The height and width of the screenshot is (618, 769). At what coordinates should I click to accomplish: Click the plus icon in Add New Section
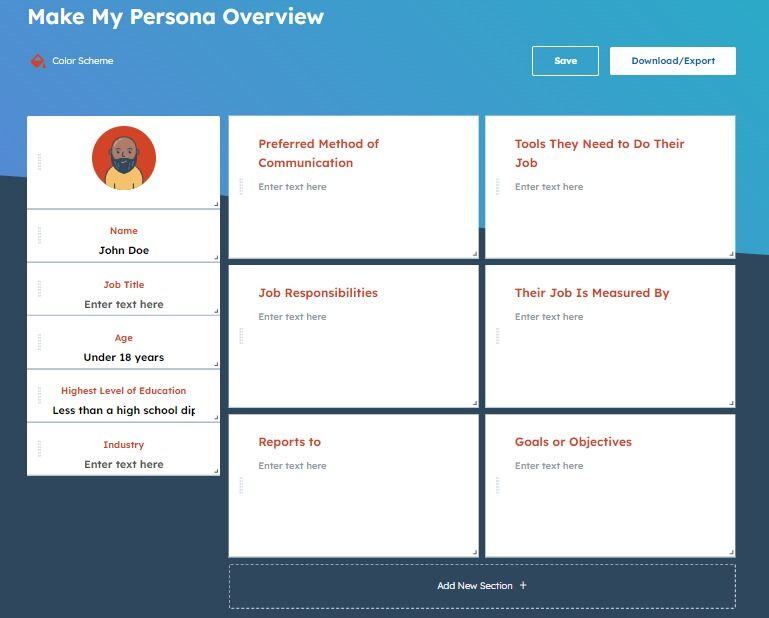(523, 586)
